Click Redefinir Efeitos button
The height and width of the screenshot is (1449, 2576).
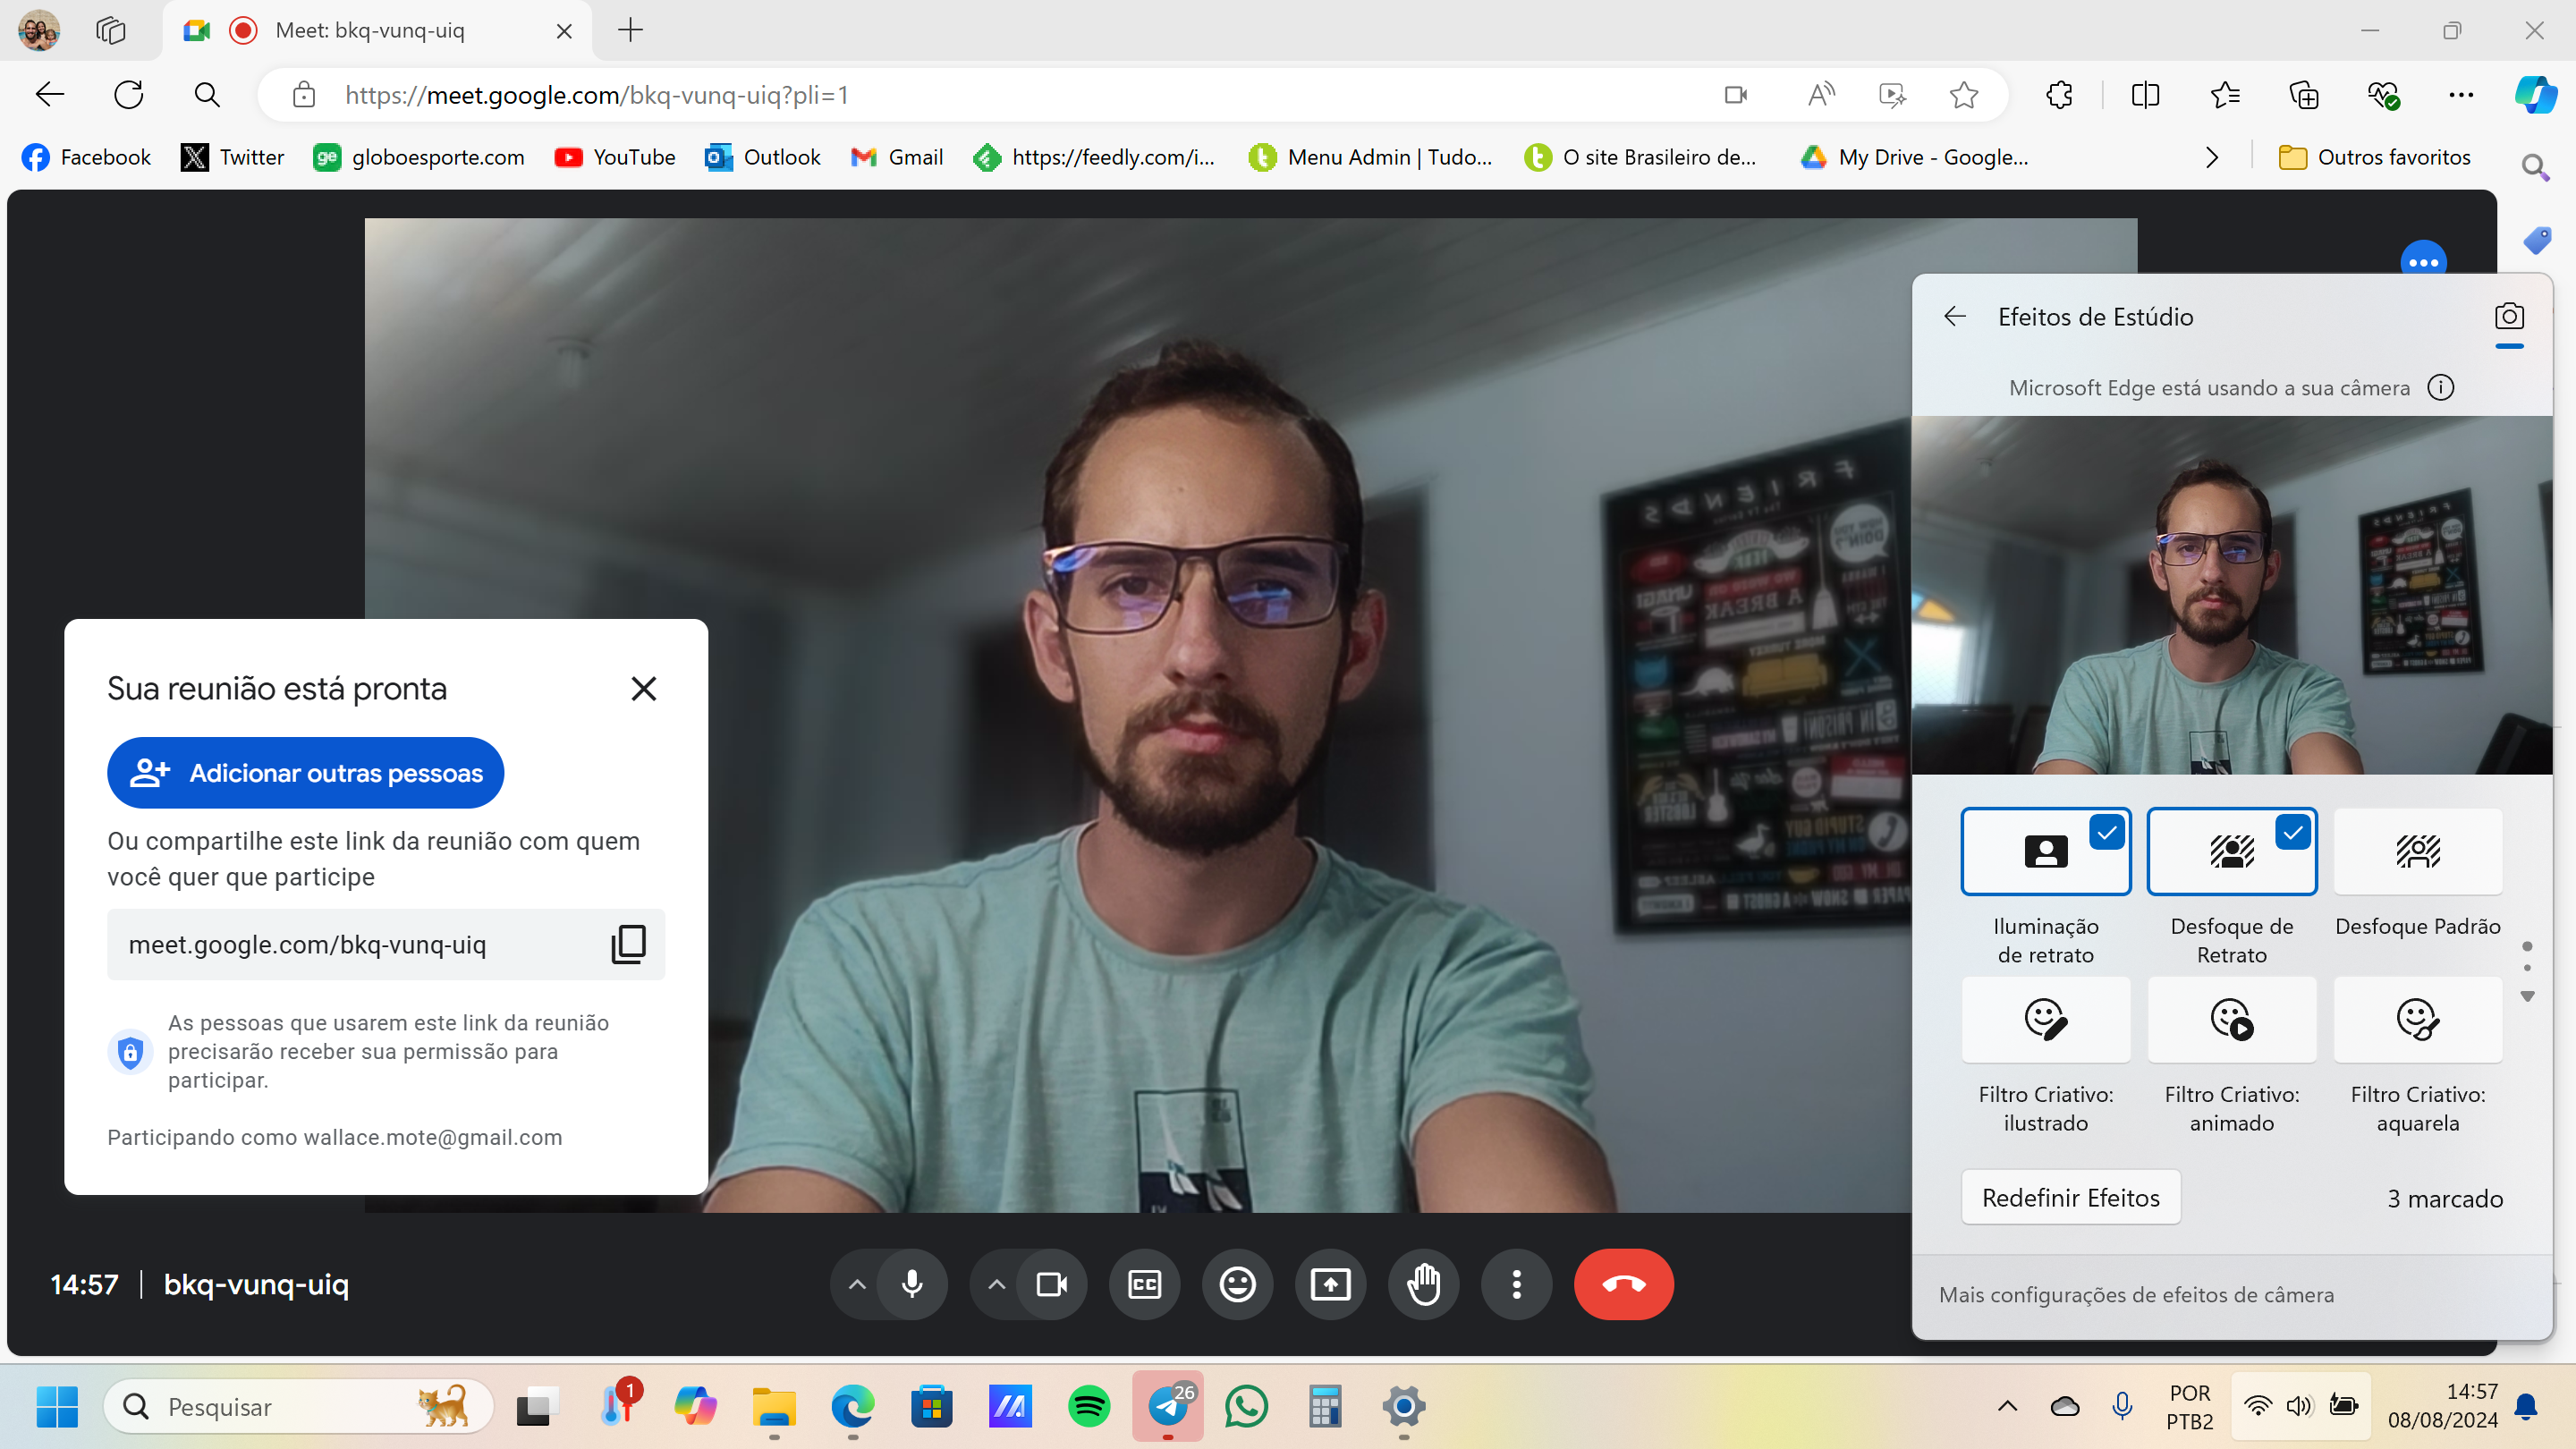pos(2070,1197)
